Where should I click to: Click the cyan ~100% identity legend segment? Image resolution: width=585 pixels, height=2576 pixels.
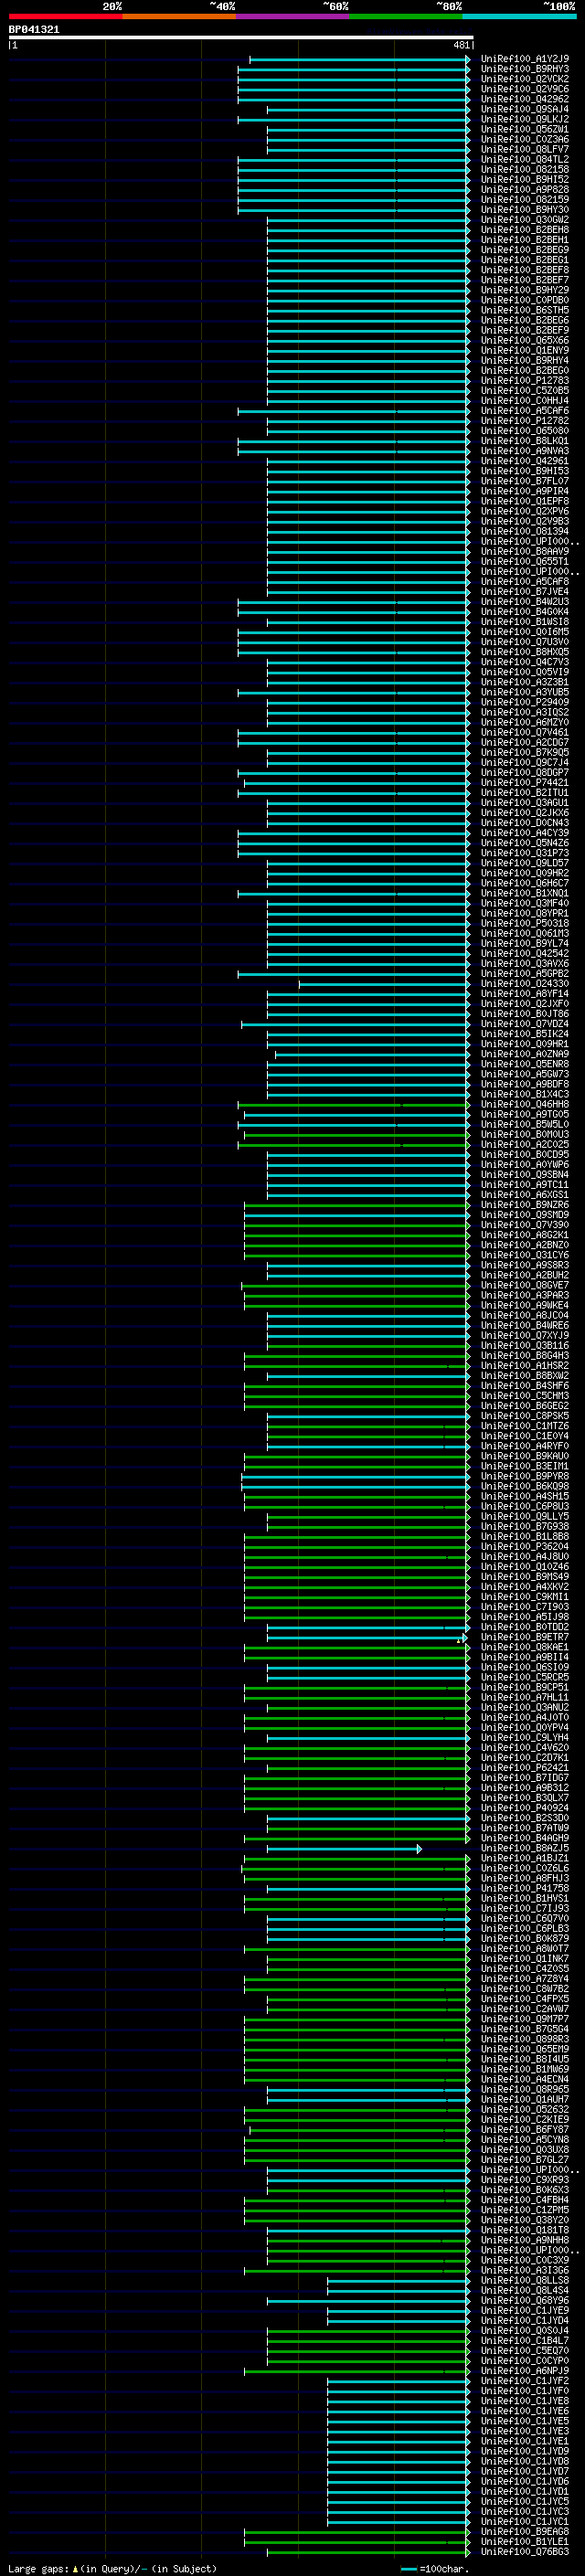pyautogui.click(x=519, y=16)
